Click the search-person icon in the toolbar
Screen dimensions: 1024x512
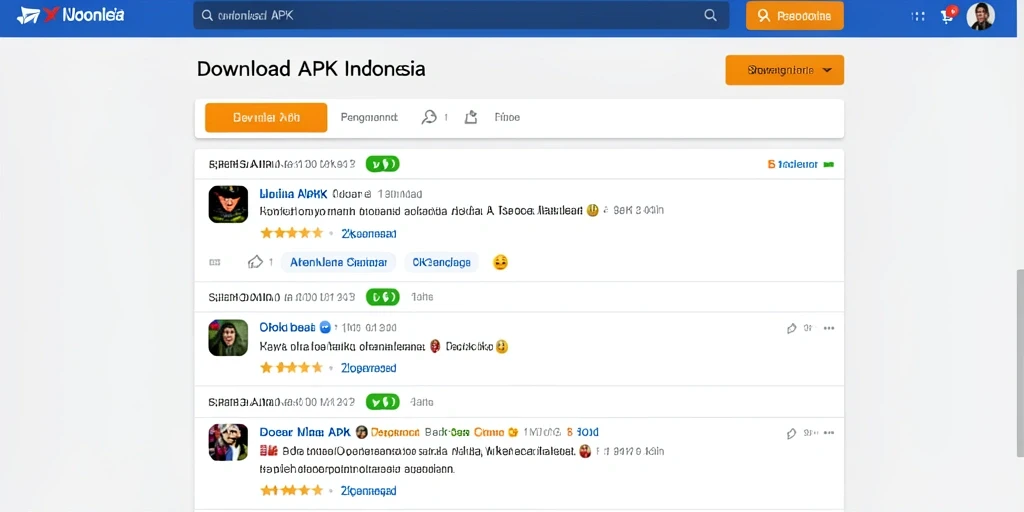click(428, 118)
